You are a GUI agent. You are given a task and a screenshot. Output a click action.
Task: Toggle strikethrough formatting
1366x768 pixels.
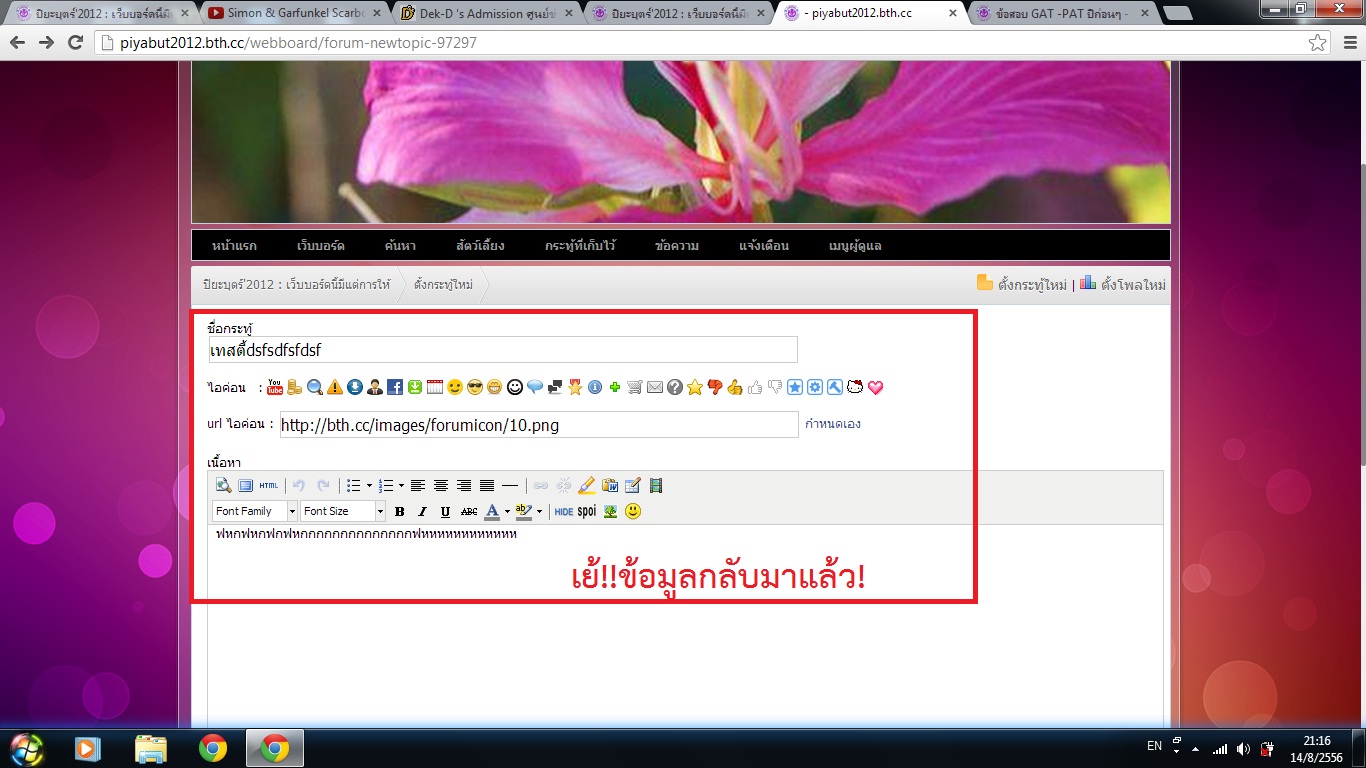(x=469, y=511)
